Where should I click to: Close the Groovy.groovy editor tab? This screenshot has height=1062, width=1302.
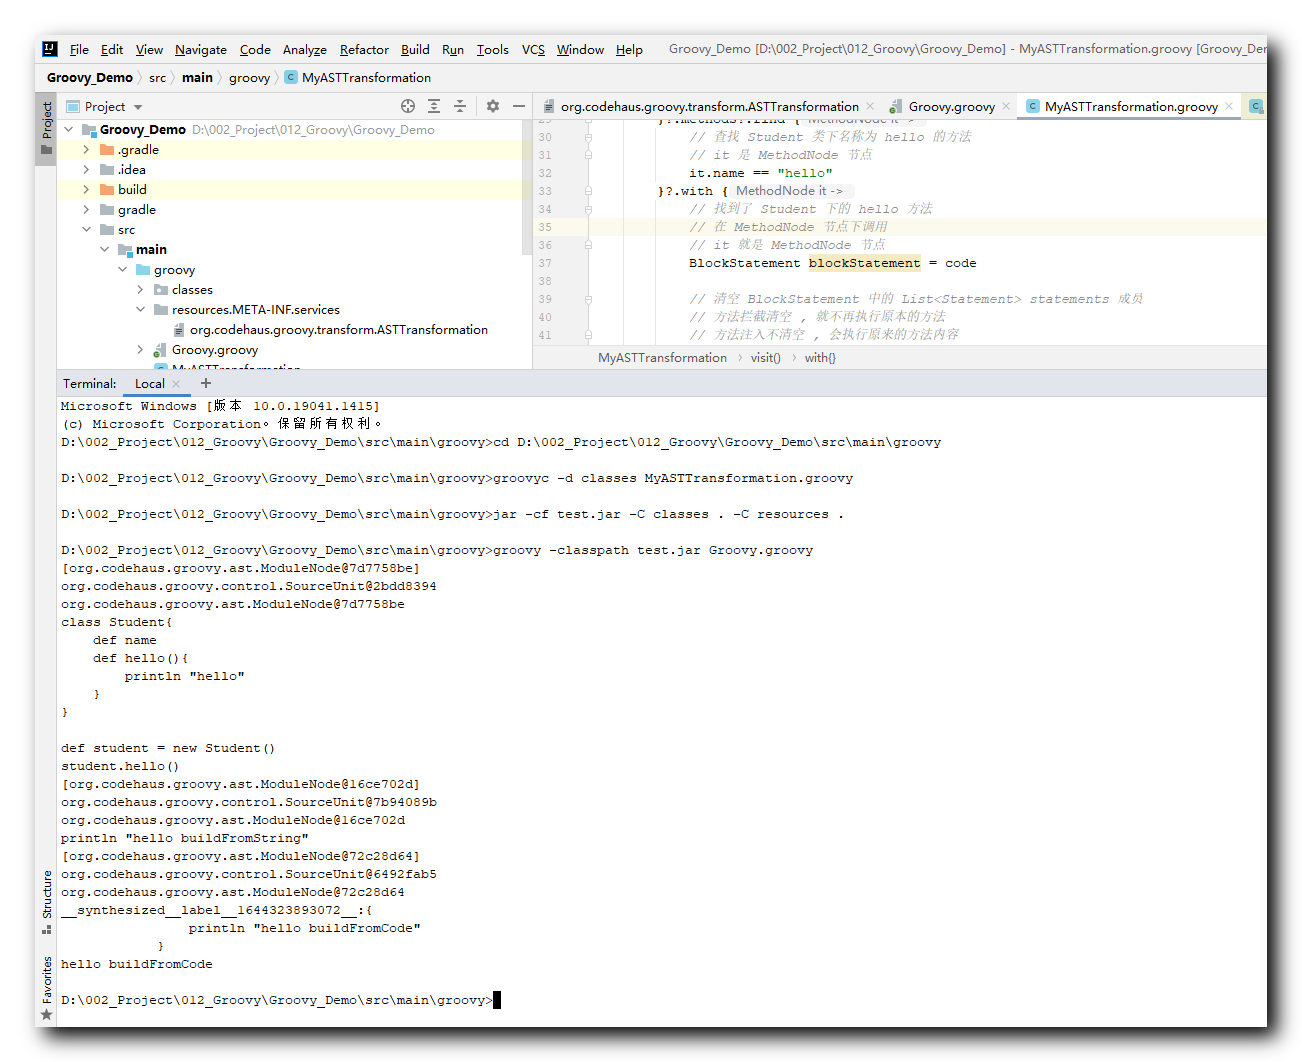pyautogui.click(x=1006, y=106)
